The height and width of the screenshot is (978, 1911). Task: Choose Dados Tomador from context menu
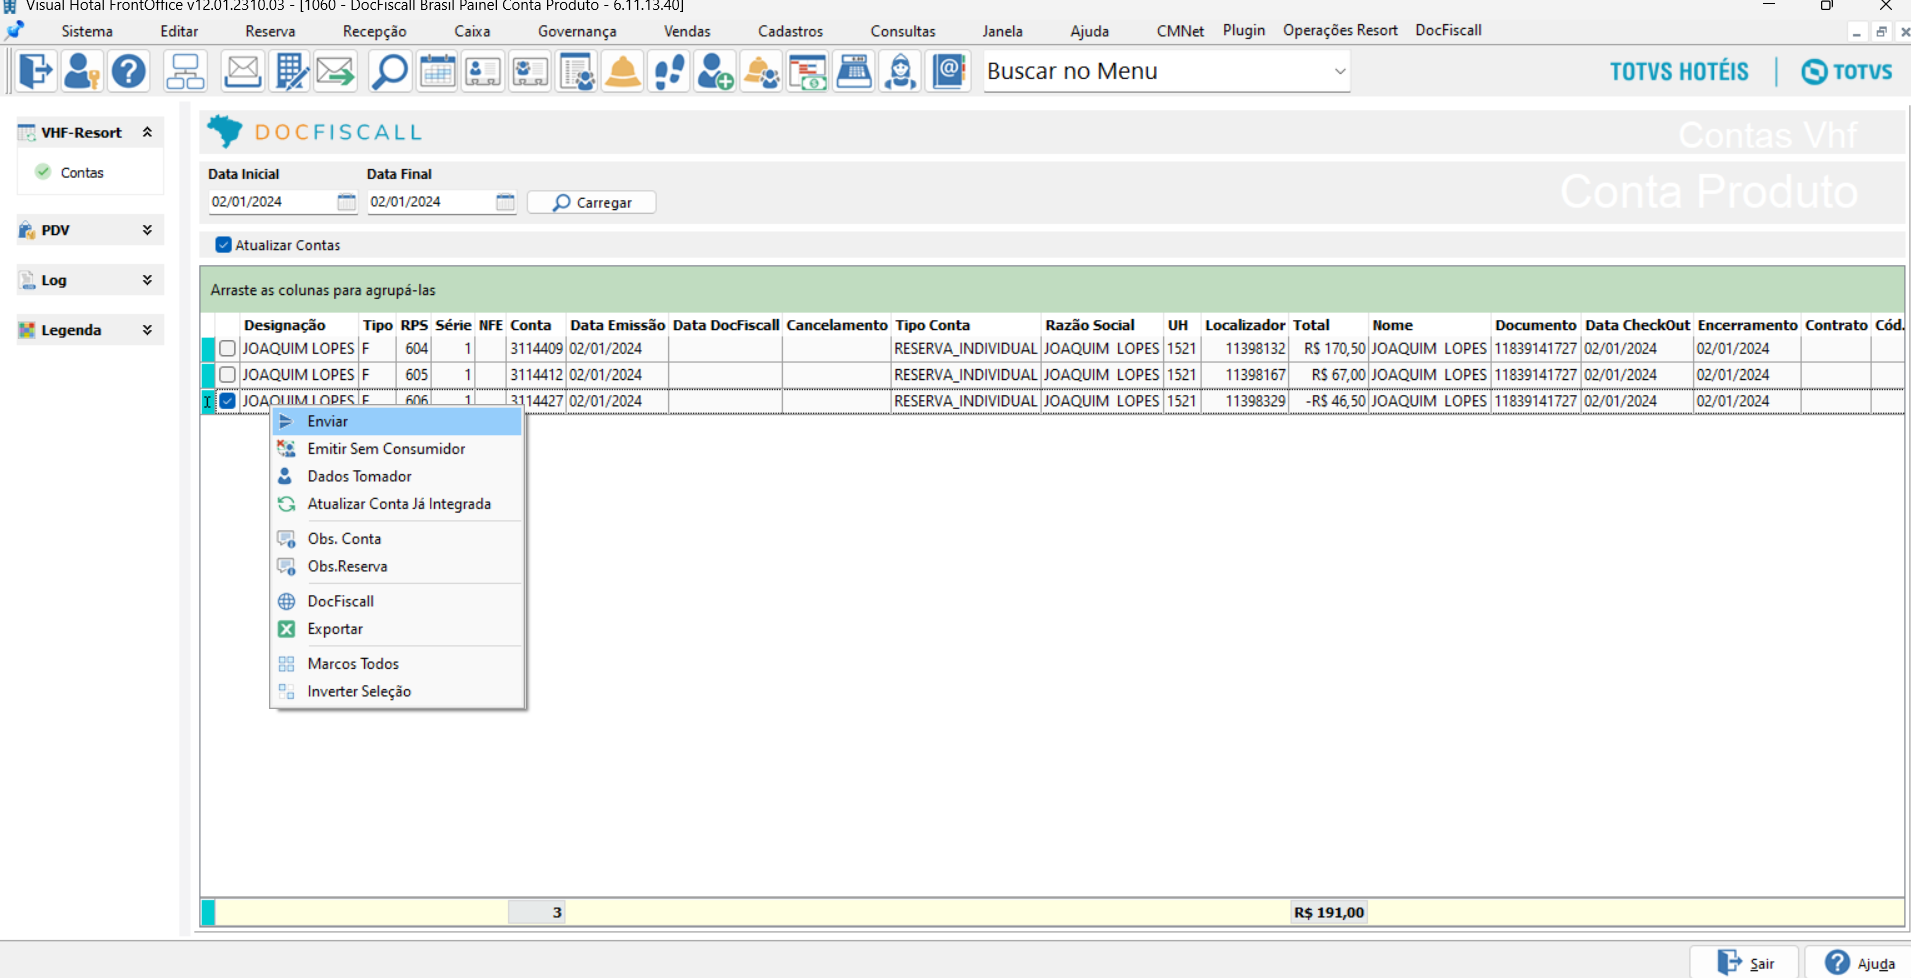pos(398,477)
